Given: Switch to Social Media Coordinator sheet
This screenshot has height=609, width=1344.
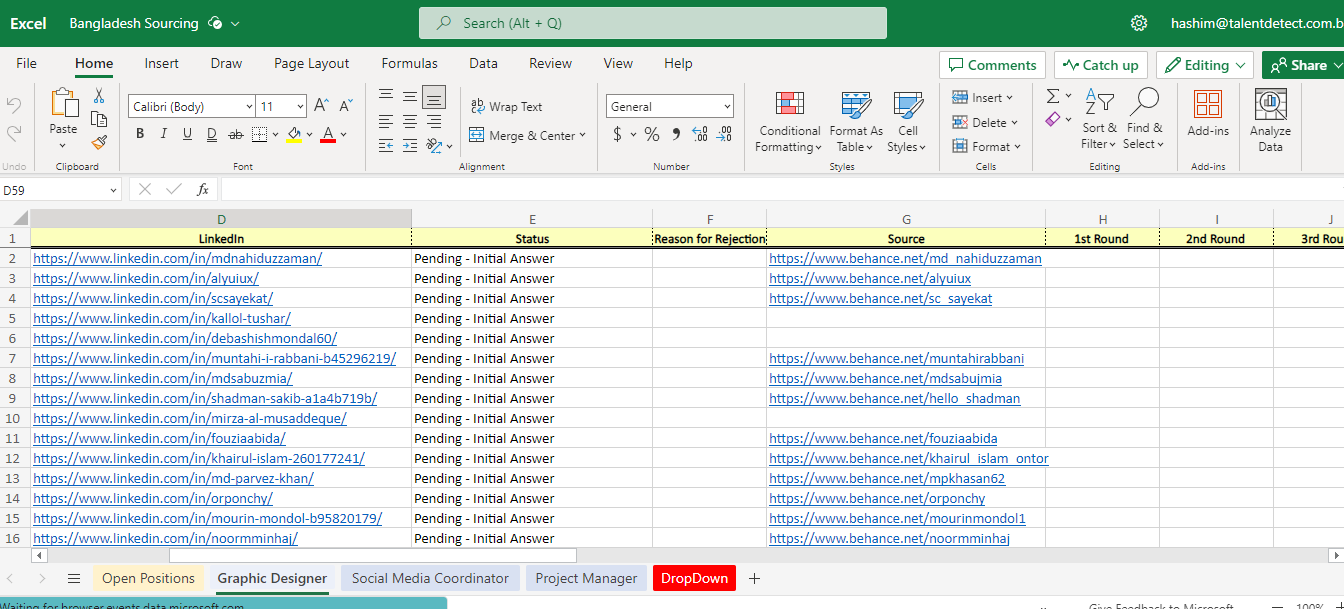Looking at the screenshot, I should coord(430,578).
